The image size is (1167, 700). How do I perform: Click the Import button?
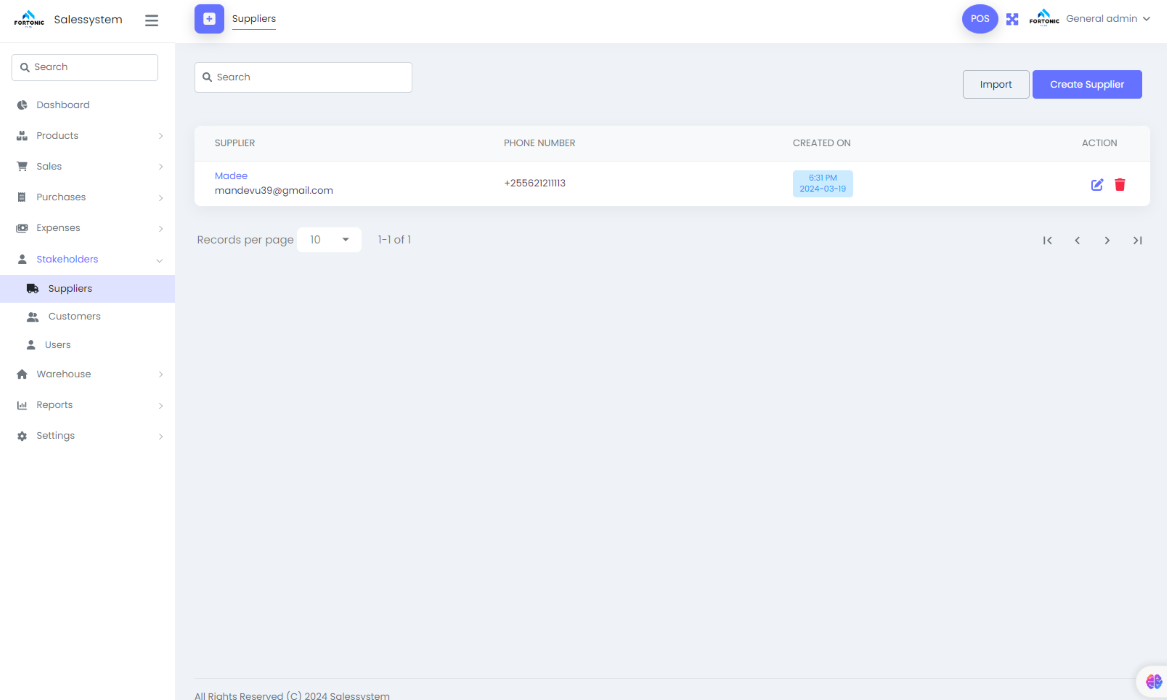coord(995,85)
